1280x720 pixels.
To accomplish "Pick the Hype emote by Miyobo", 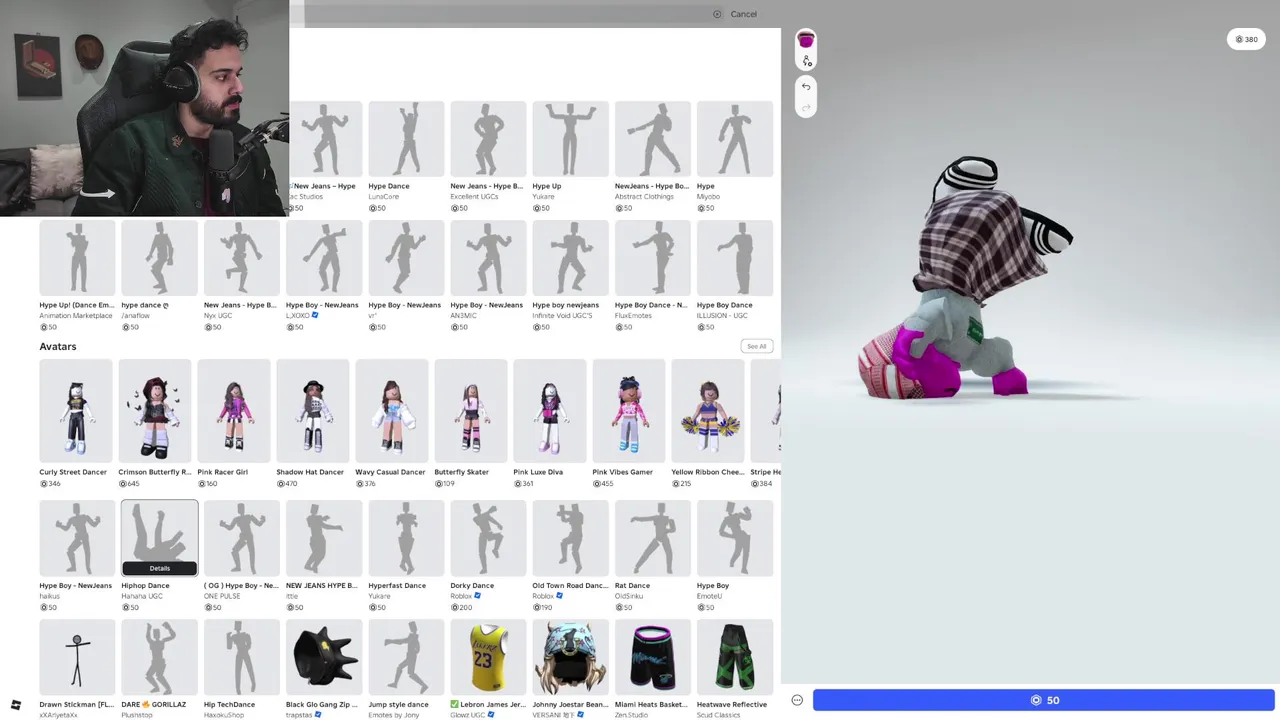I will [x=735, y=156].
